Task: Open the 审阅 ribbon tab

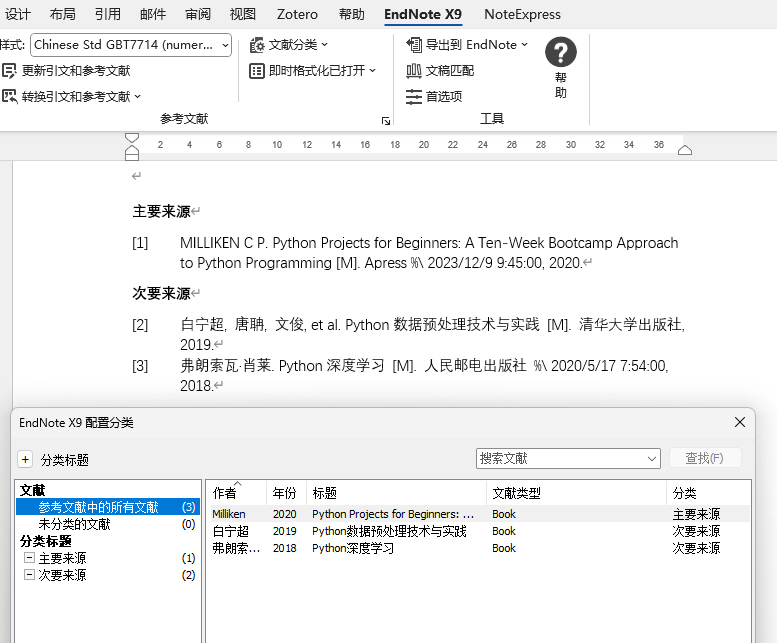Action: click(x=198, y=14)
